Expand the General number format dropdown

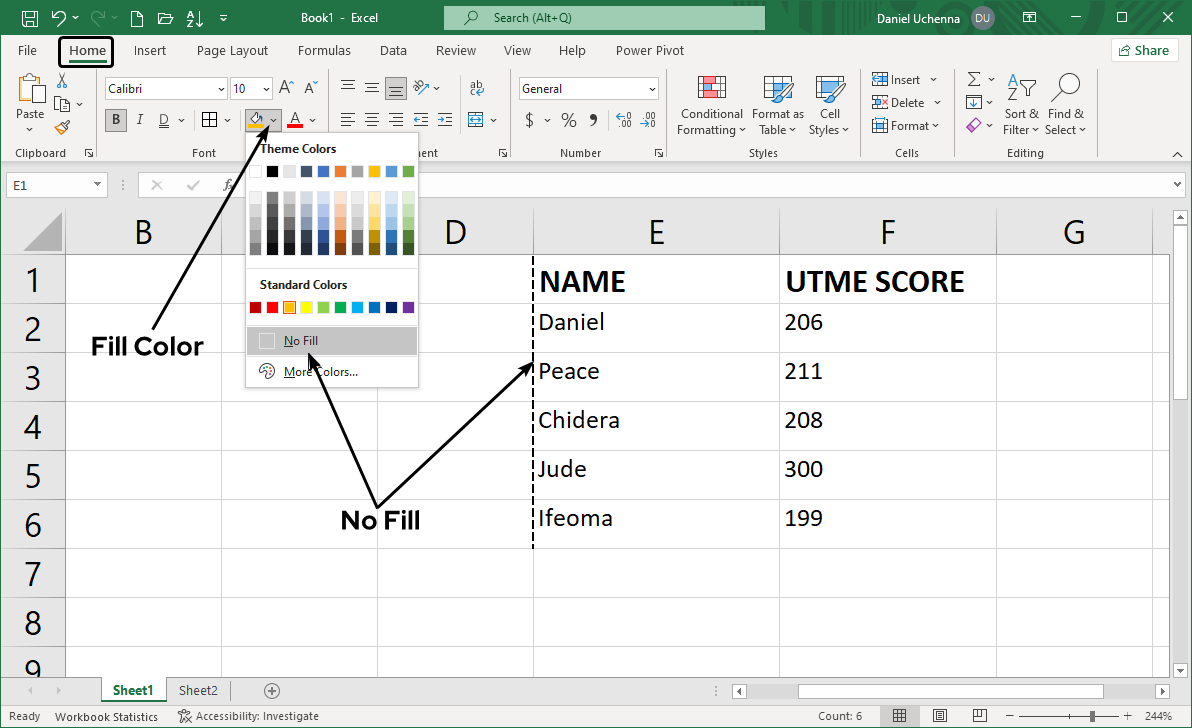click(652, 89)
